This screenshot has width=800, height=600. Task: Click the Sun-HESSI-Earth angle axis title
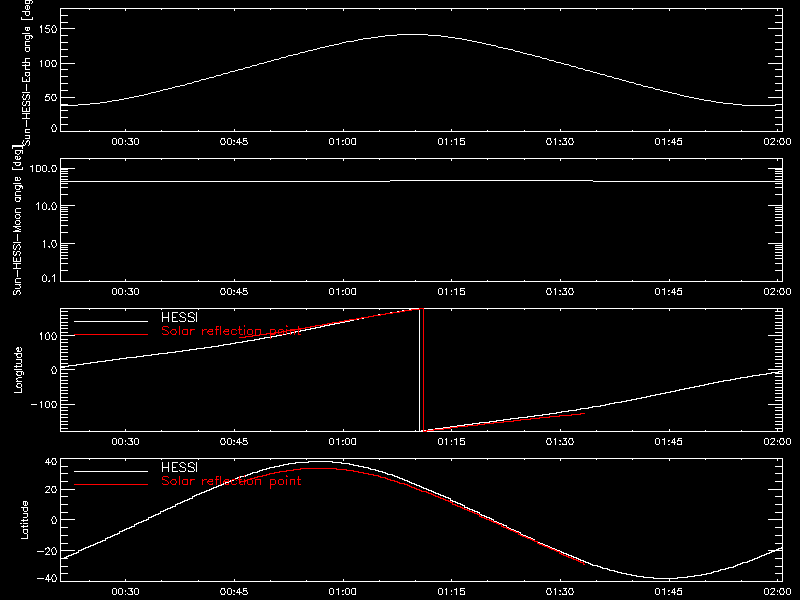[27, 73]
